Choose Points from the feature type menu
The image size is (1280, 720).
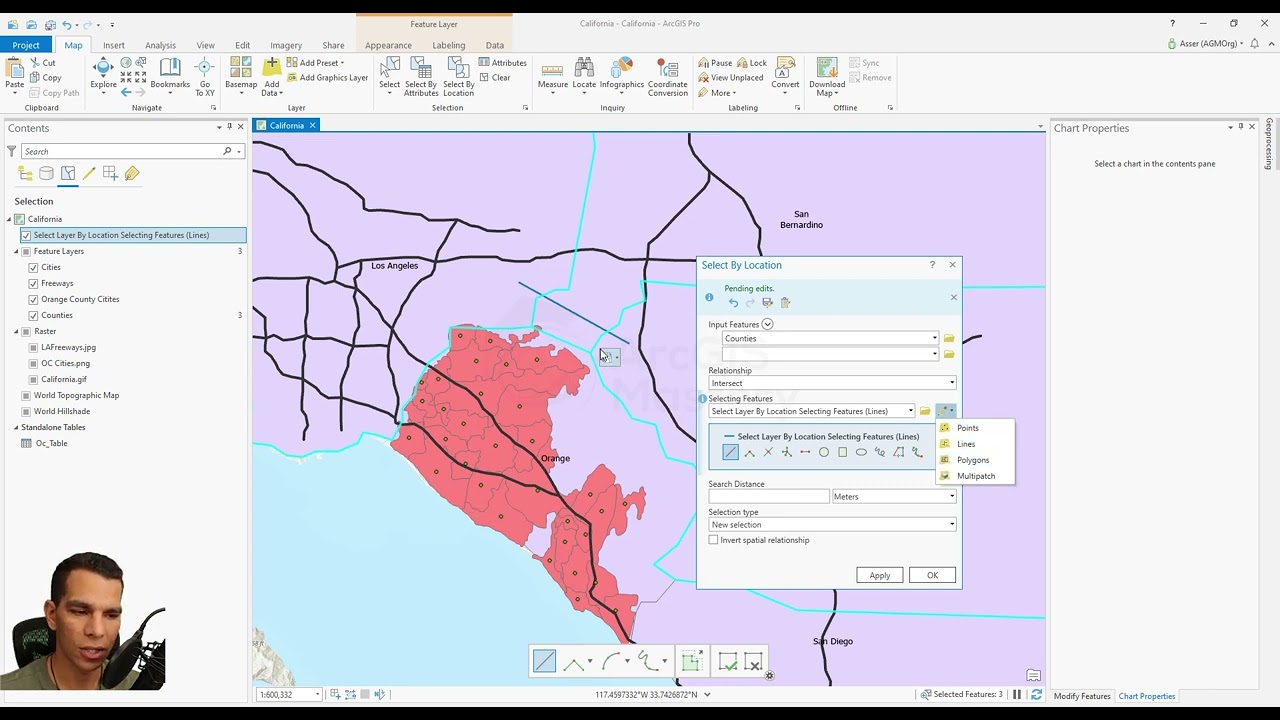coord(968,428)
